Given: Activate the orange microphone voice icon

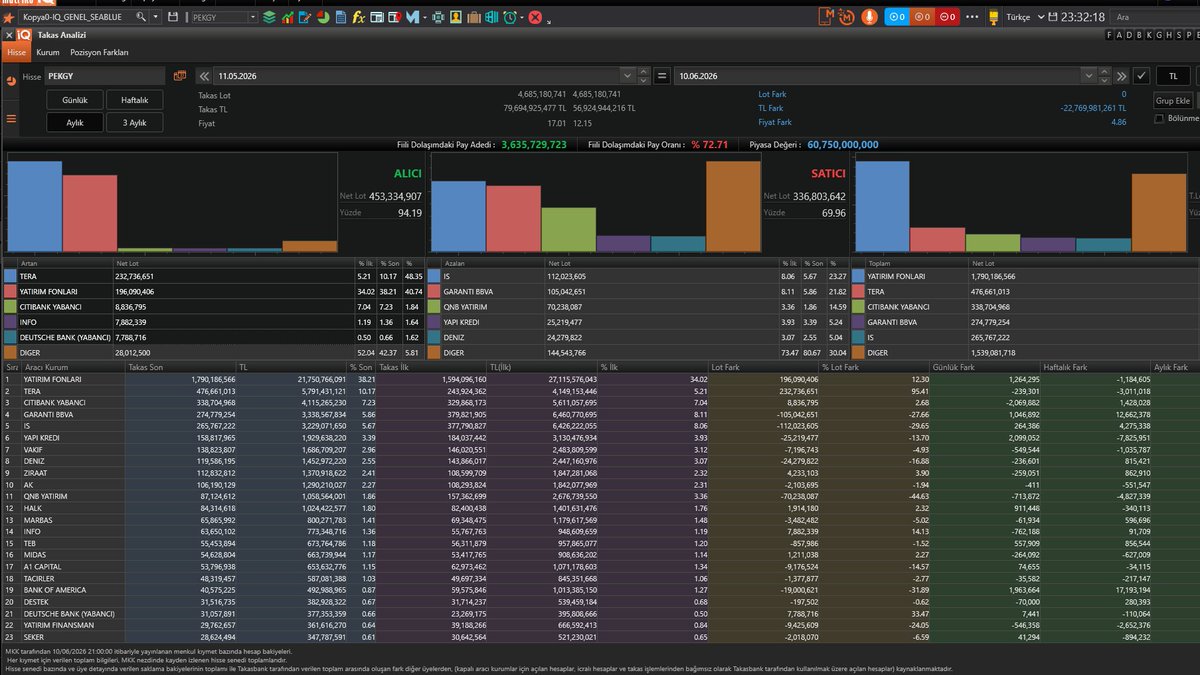Looking at the screenshot, I should 869,17.
